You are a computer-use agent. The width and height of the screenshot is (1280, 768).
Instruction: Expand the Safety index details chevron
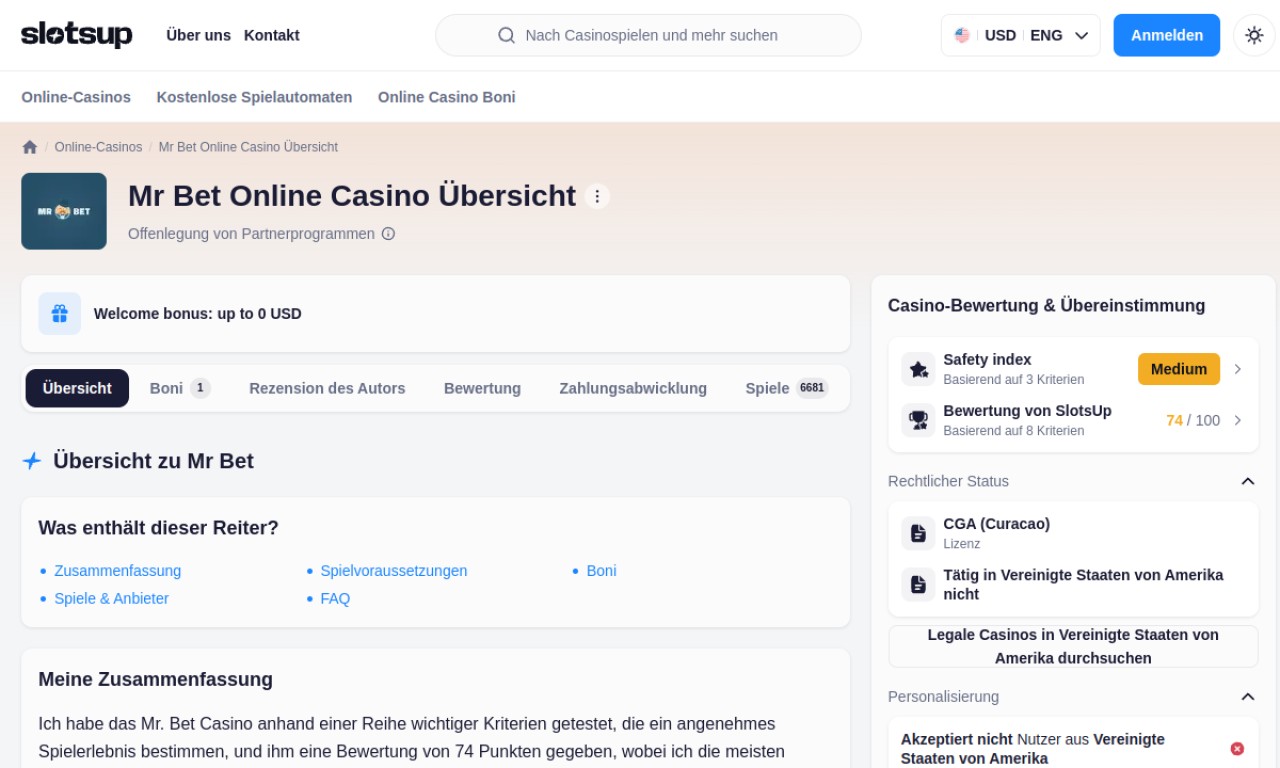[x=1238, y=369]
